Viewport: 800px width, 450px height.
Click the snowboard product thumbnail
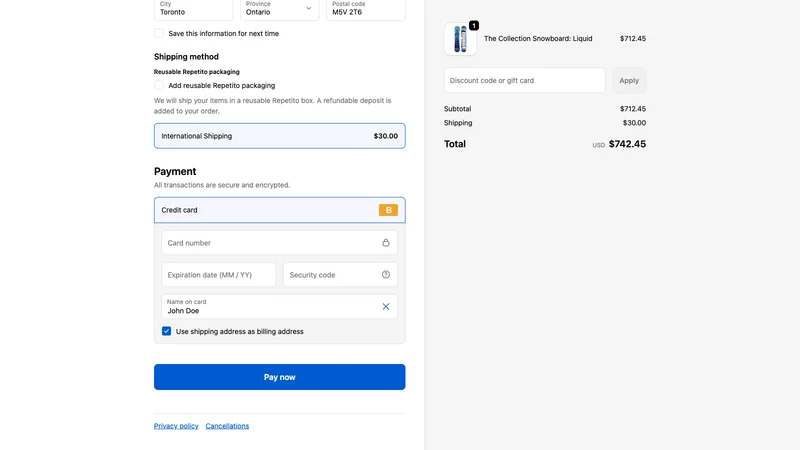460,39
